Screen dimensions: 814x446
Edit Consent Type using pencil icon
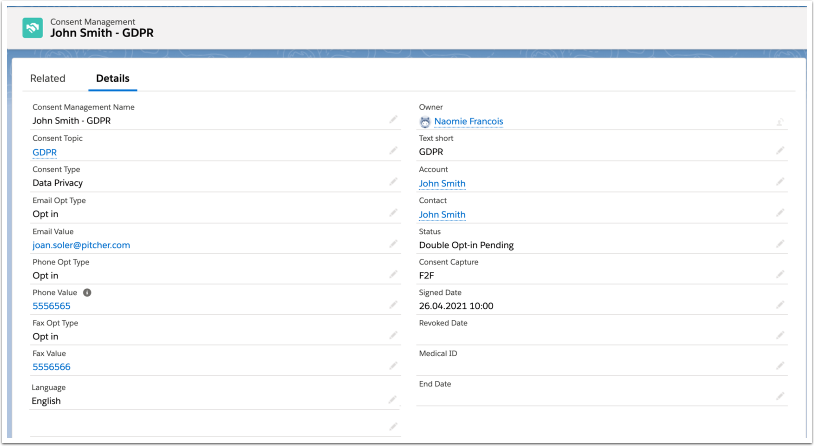(393, 182)
